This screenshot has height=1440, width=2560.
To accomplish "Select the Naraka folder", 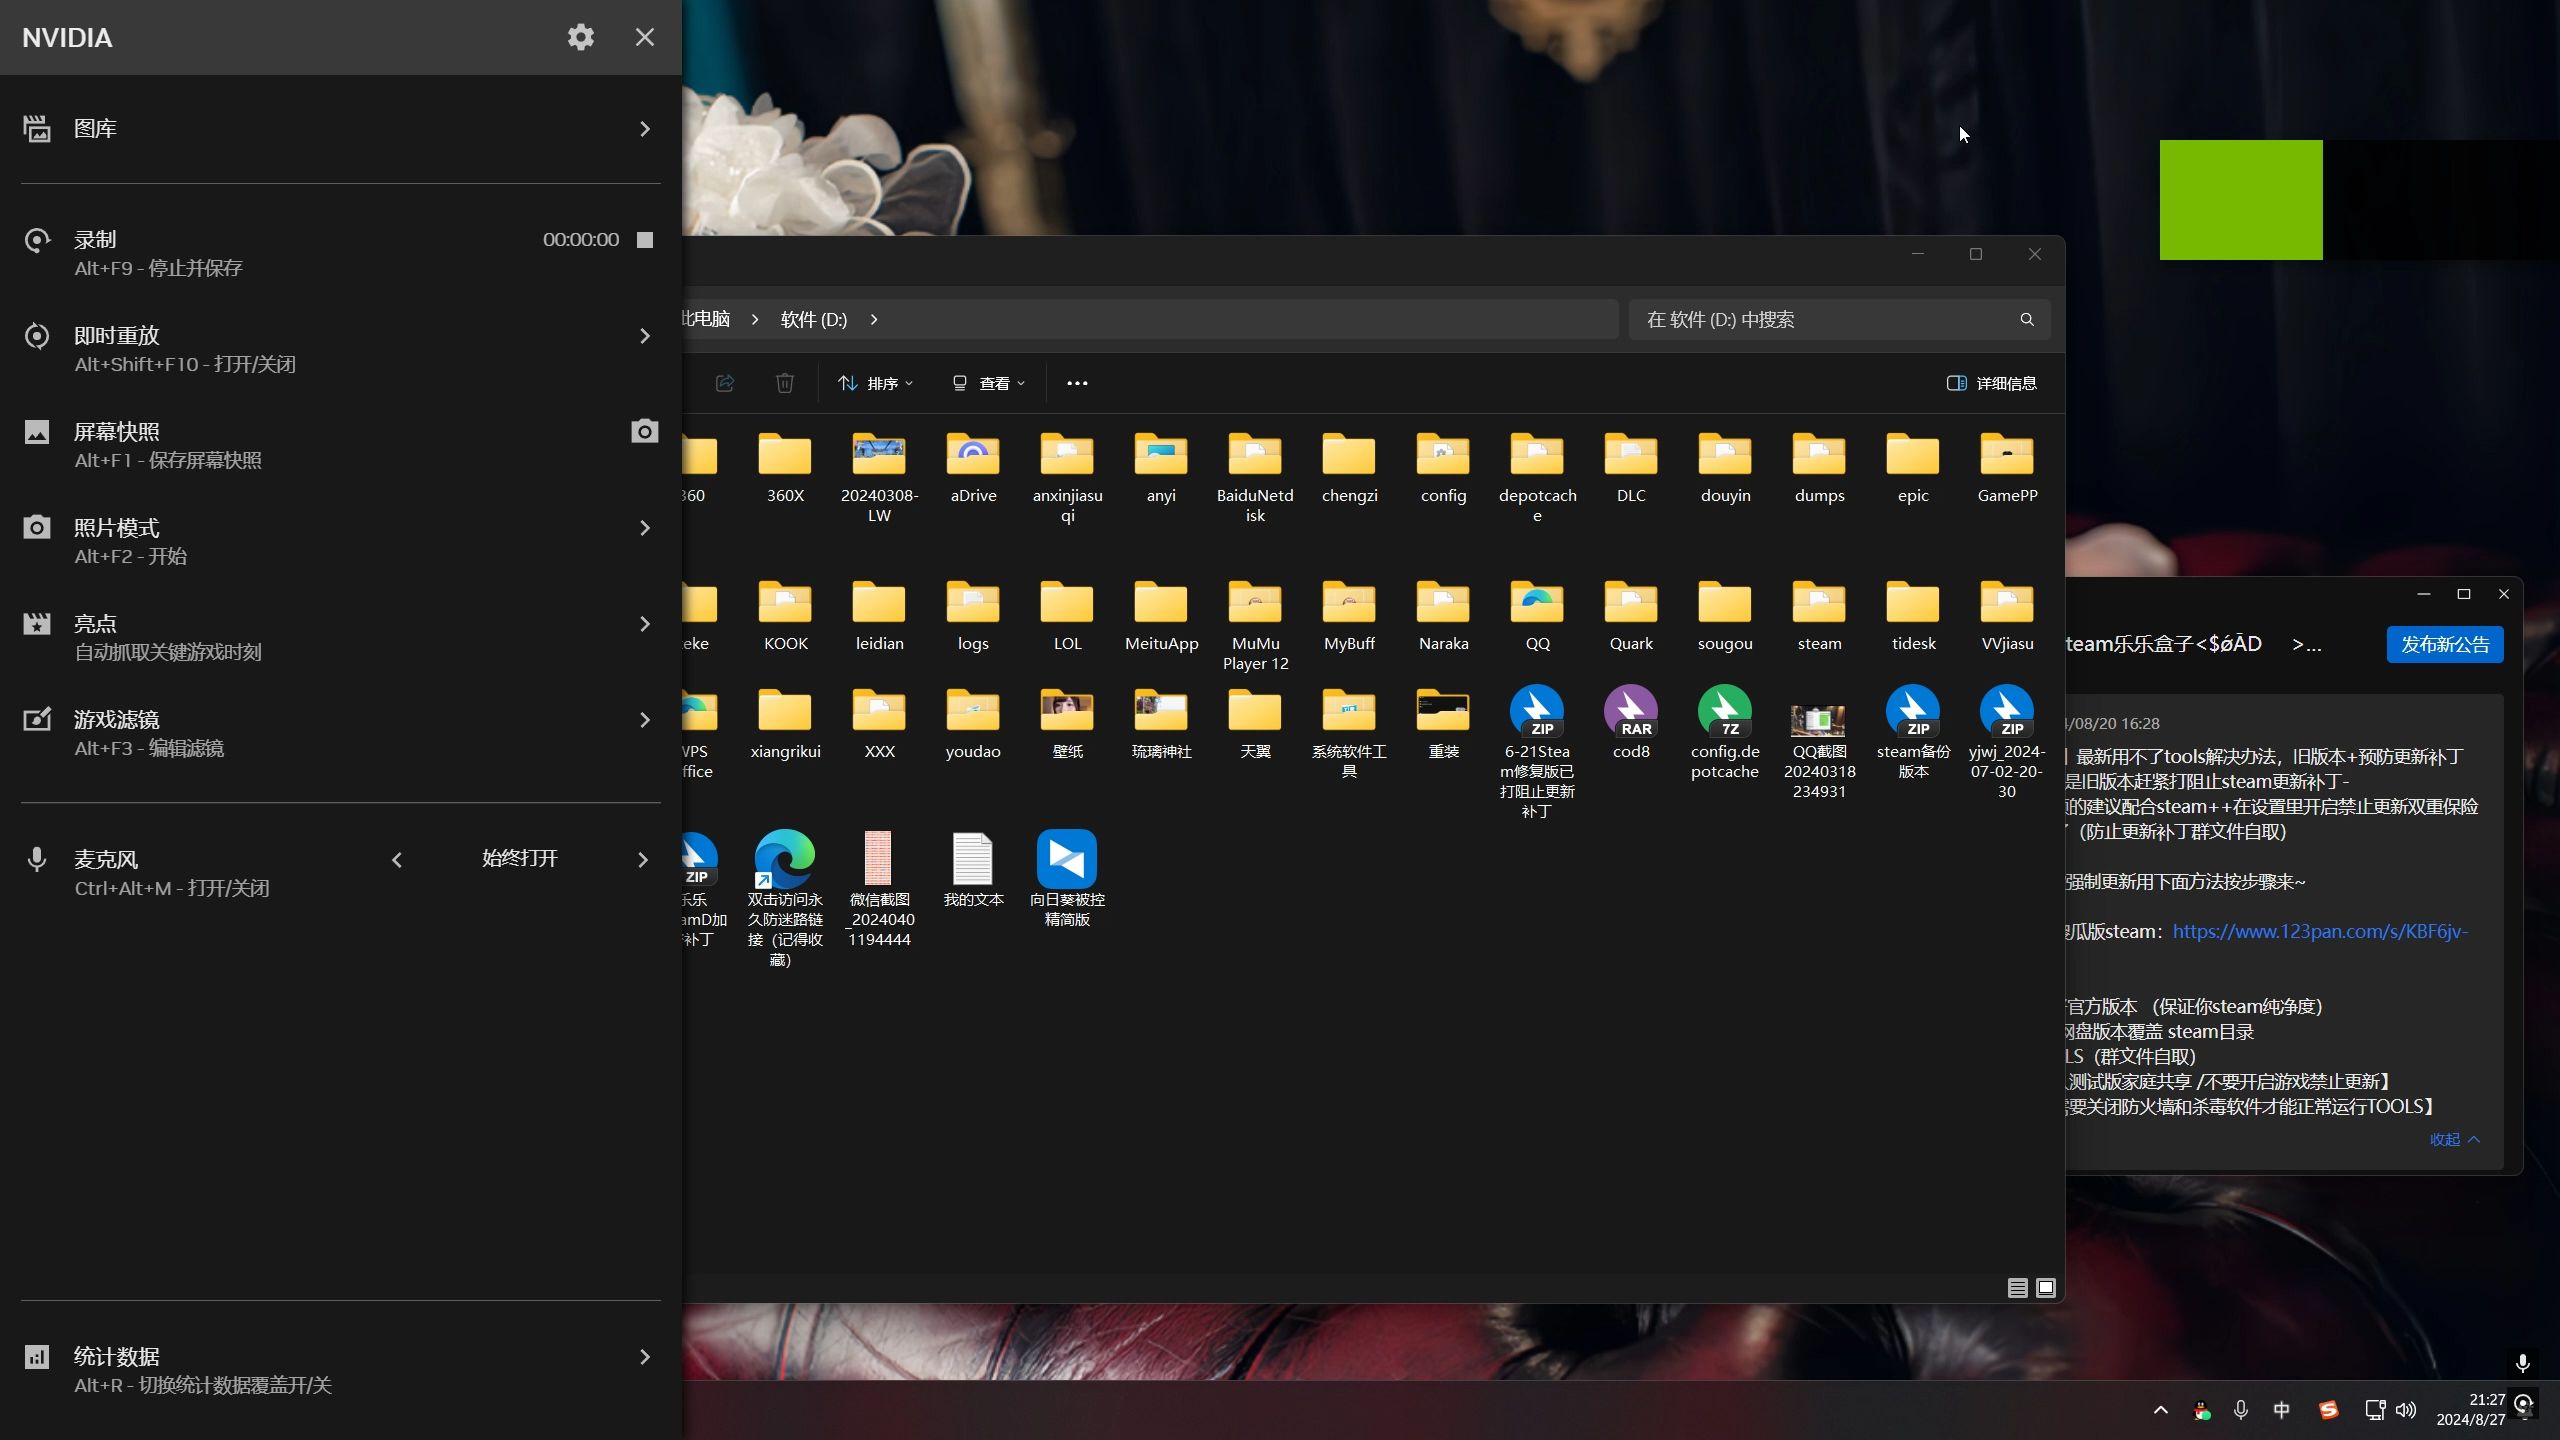I will point(1443,616).
